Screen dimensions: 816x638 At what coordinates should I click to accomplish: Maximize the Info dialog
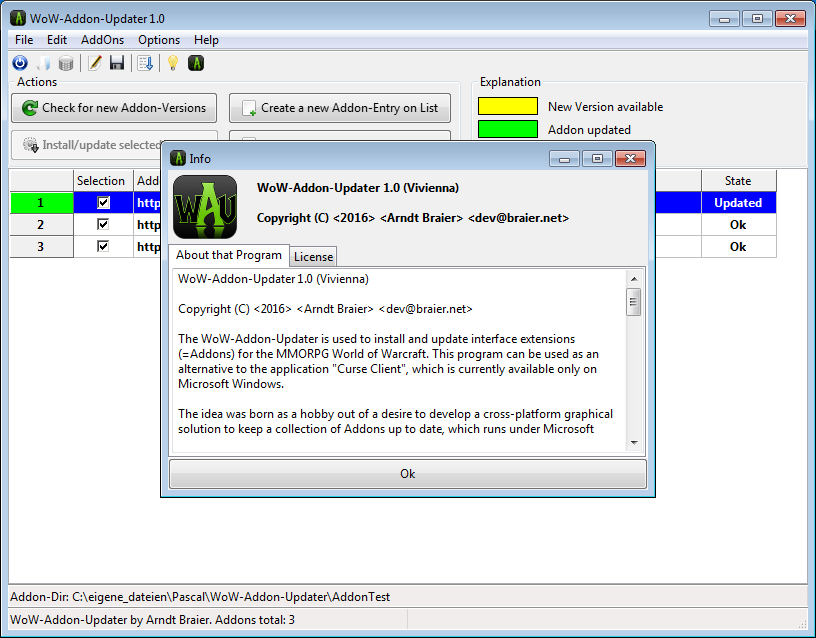597,159
